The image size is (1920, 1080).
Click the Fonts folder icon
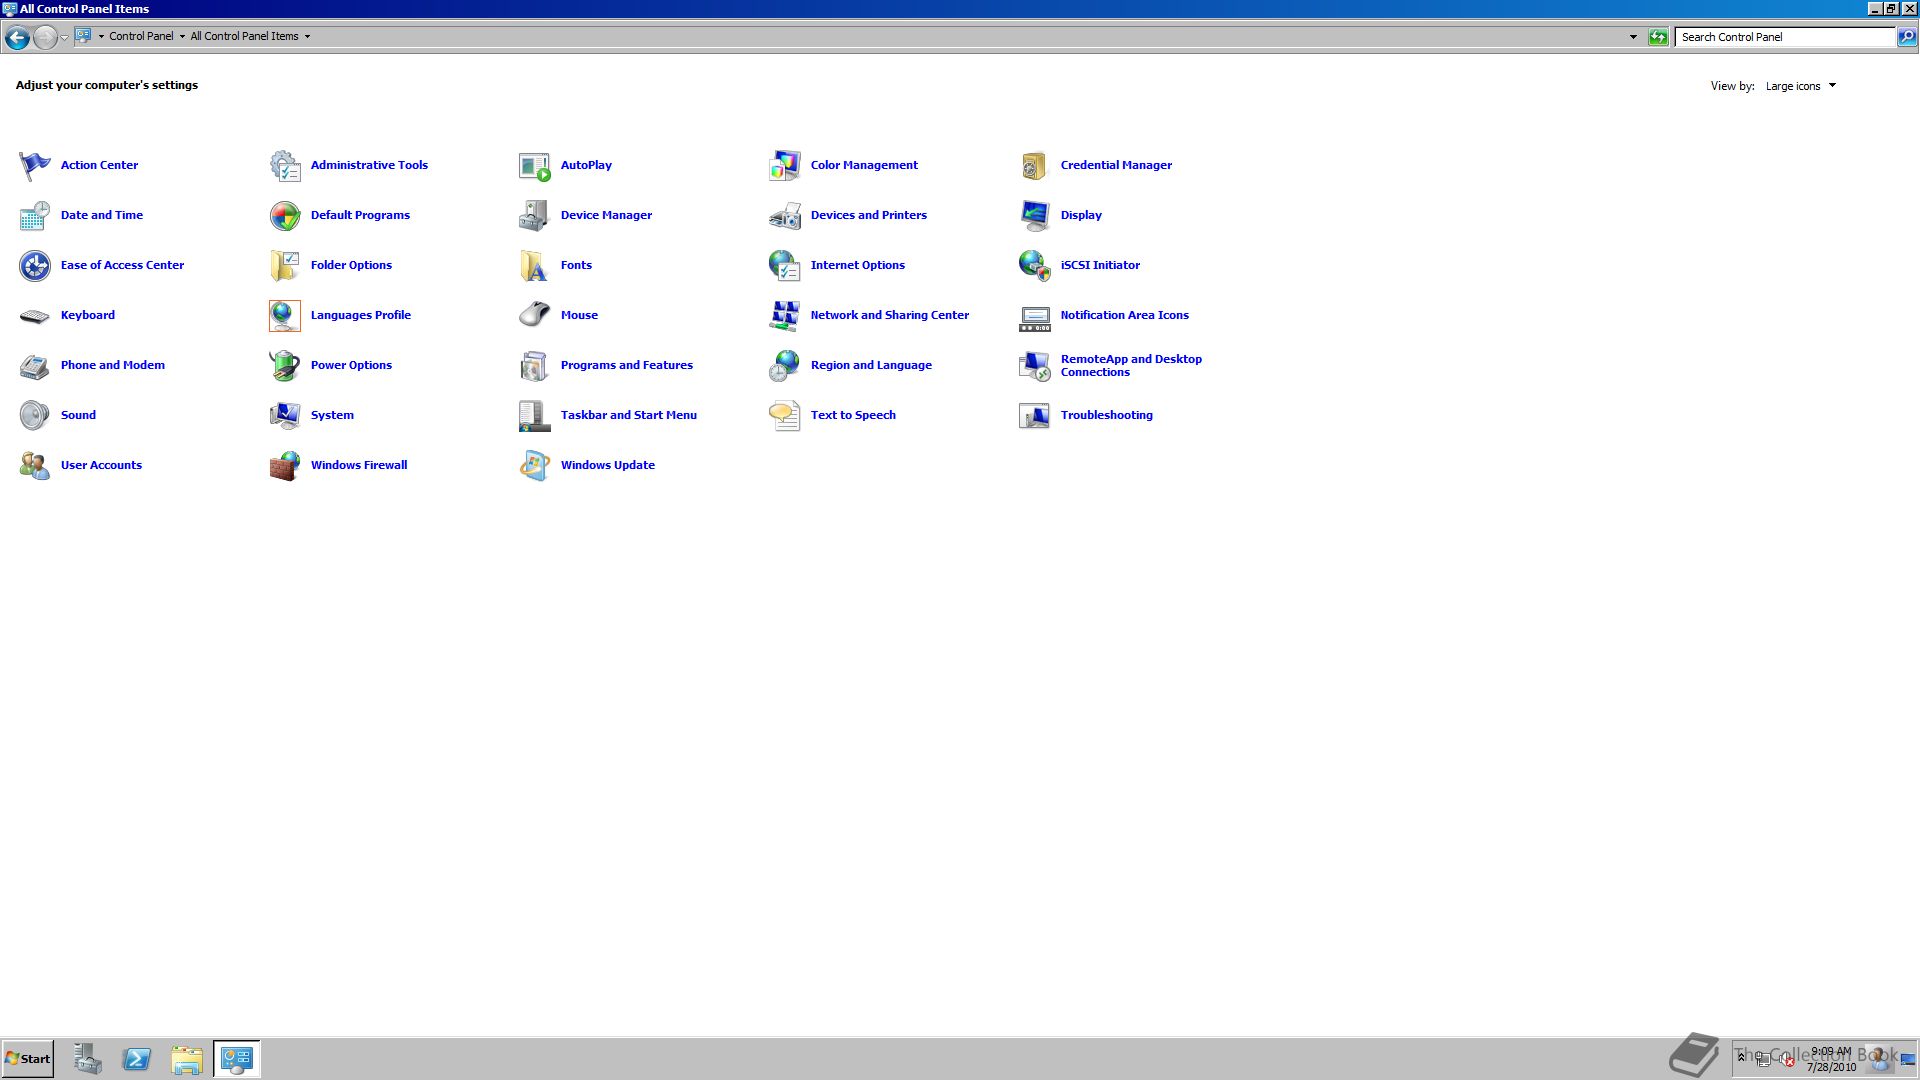point(535,265)
